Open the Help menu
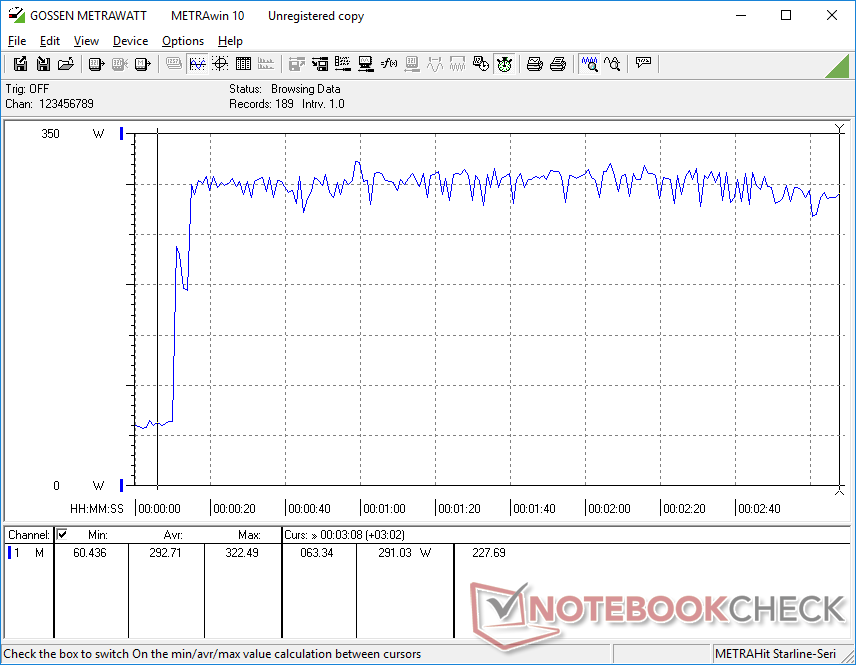The image size is (856, 665). pyautogui.click(x=230, y=41)
